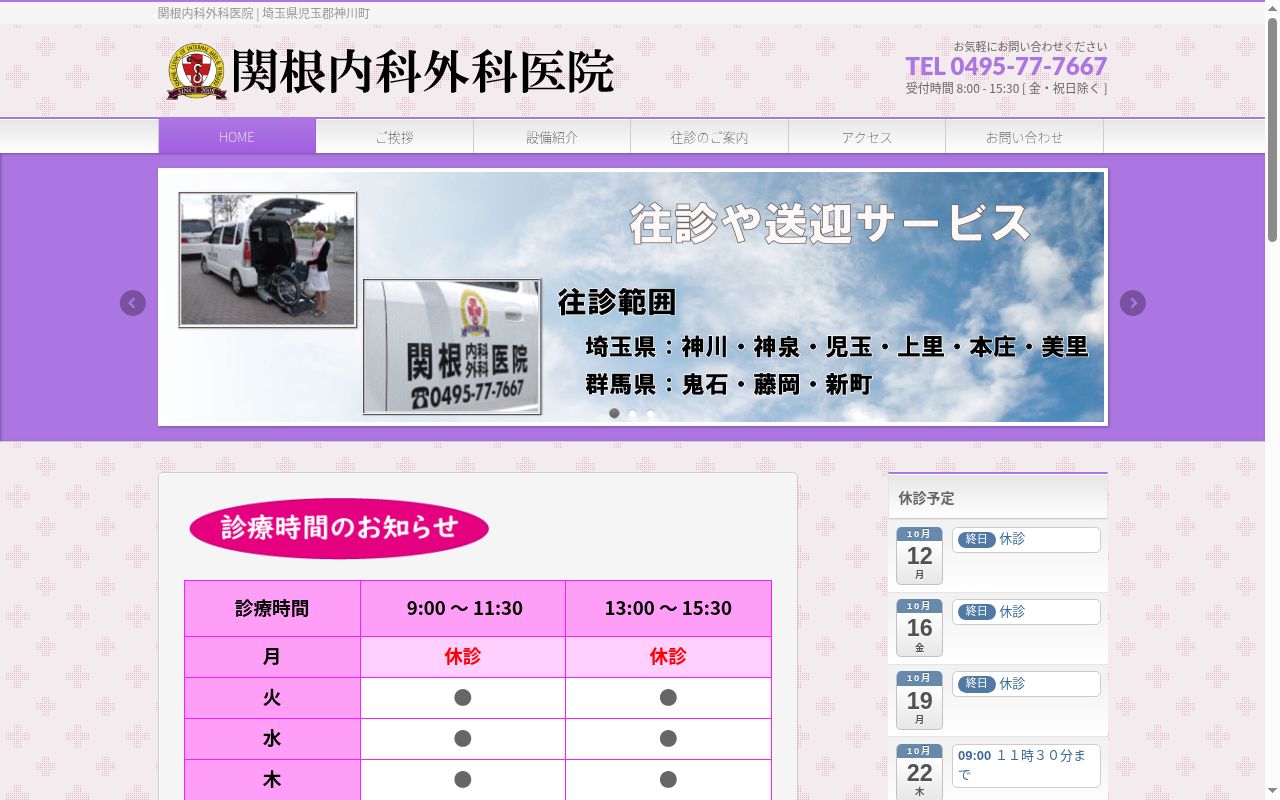Open the 休診 entry for October 19
The width and height of the screenshot is (1280, 800).
pyautogui.click(x=1026, y=684)
